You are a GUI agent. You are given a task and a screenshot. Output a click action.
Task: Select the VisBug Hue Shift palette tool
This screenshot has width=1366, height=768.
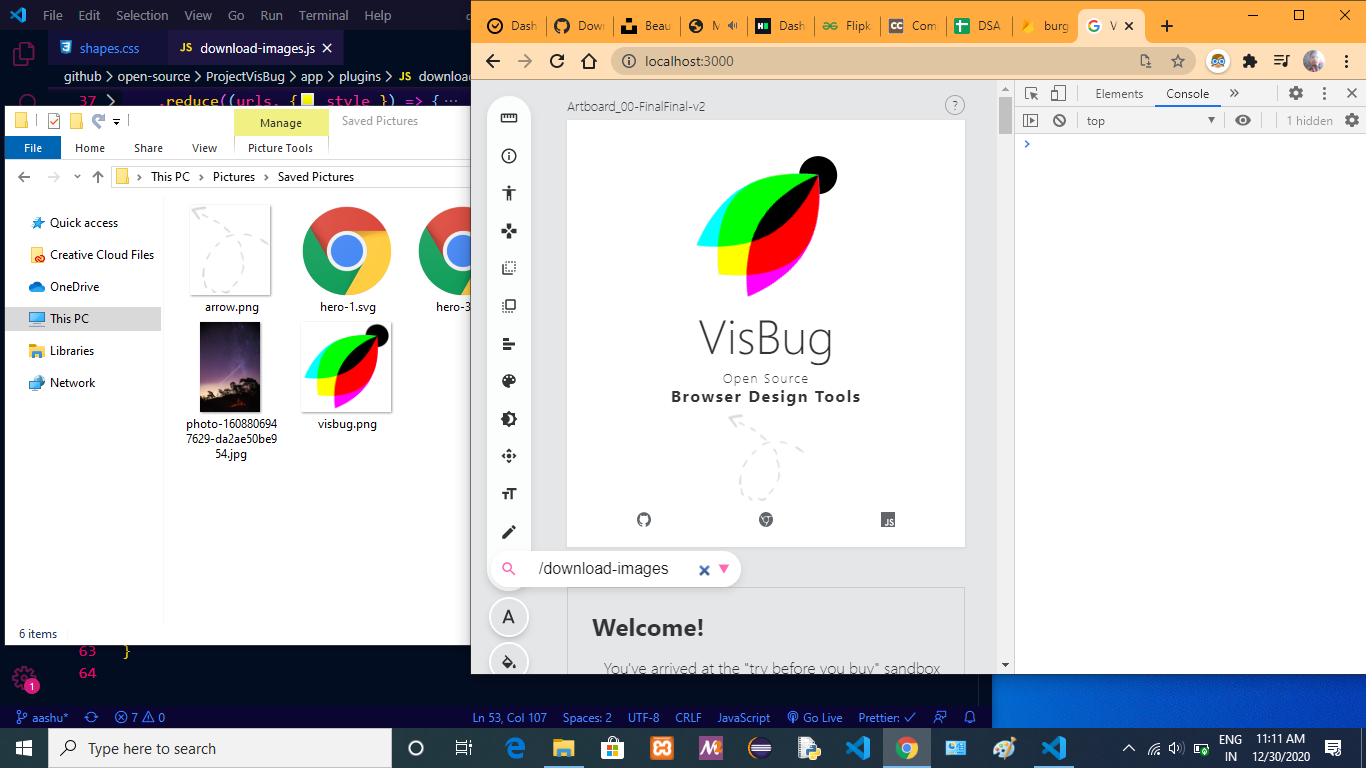[509, 381]
